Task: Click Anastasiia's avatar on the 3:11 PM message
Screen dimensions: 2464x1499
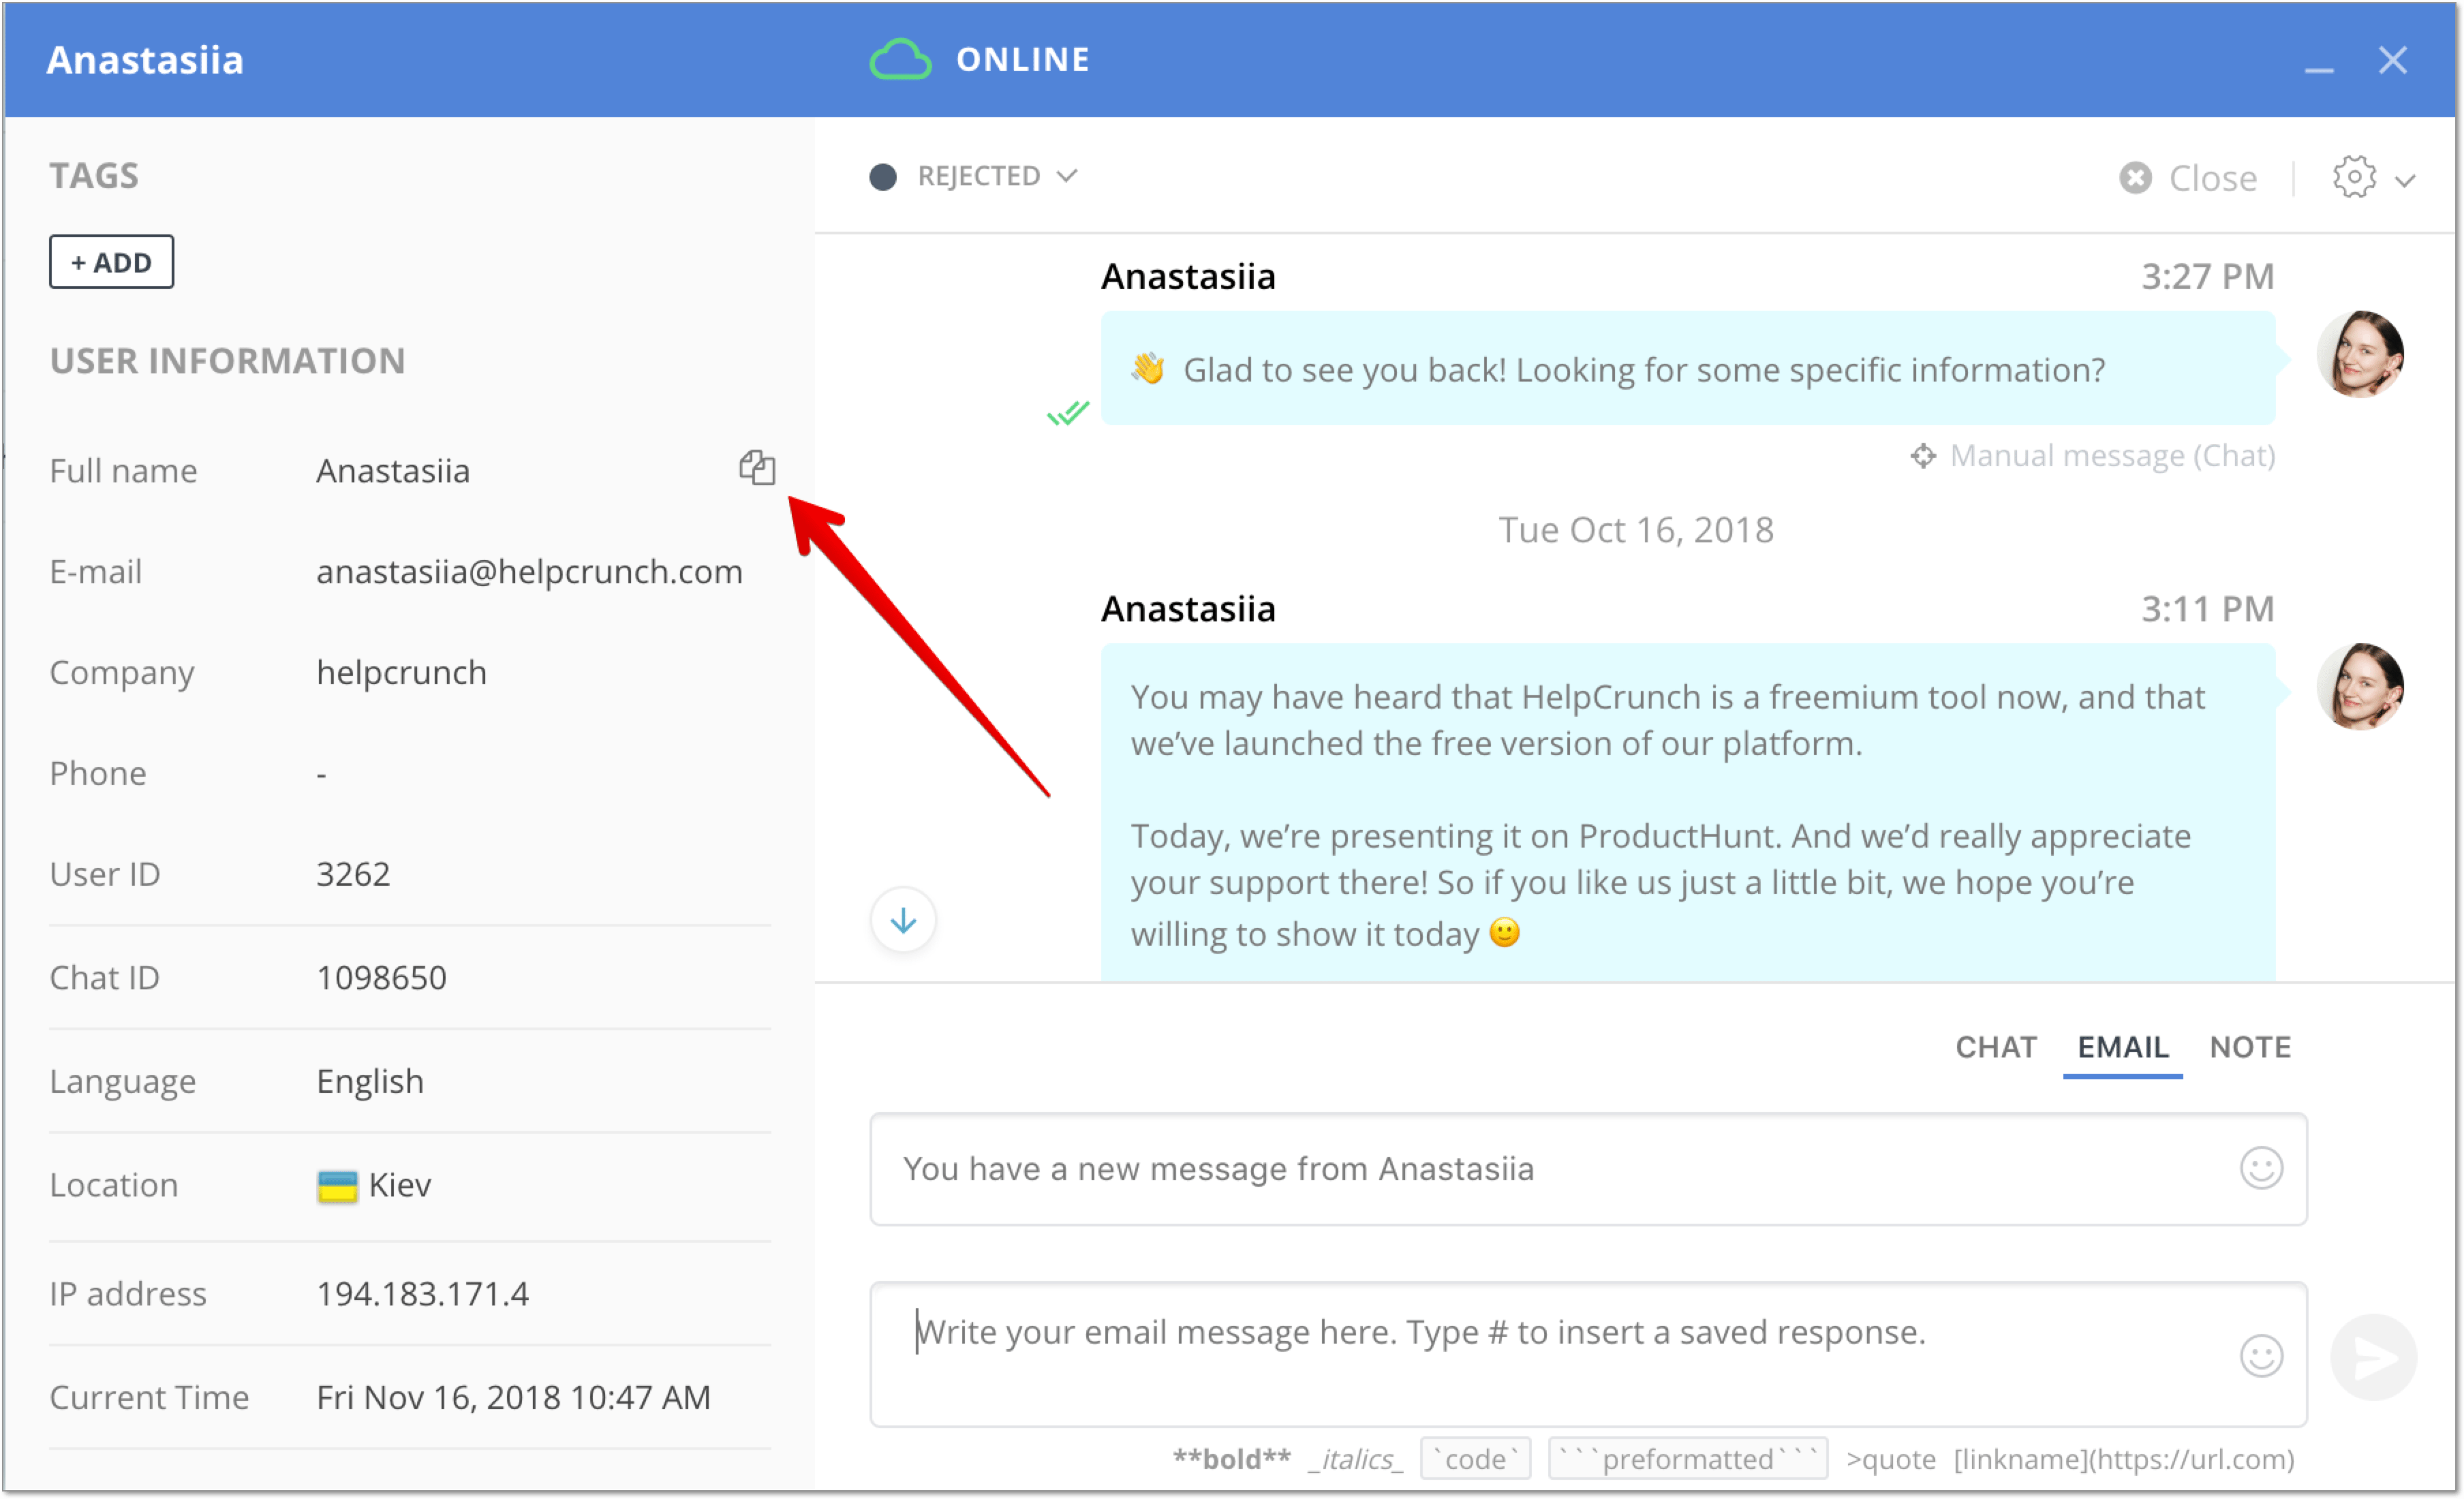Action: point(2359,687)
